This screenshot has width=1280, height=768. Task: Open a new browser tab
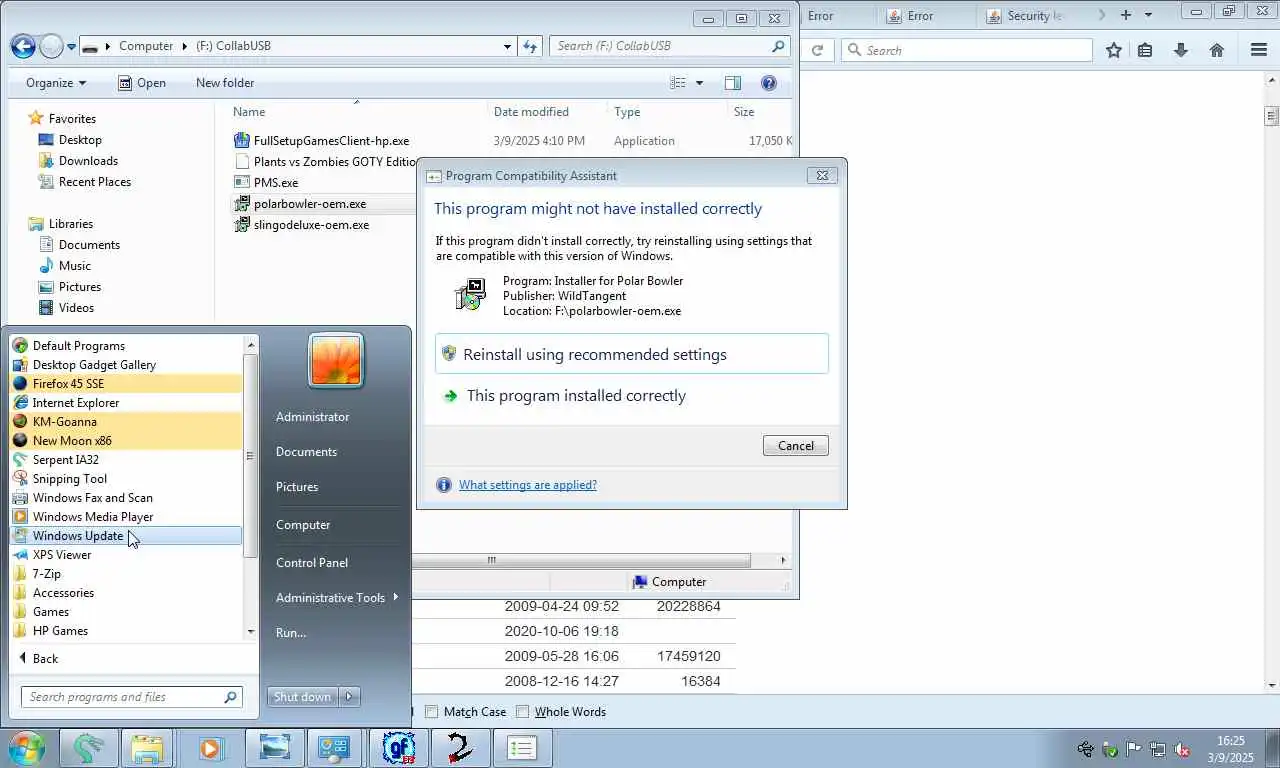pos(1126,15)
